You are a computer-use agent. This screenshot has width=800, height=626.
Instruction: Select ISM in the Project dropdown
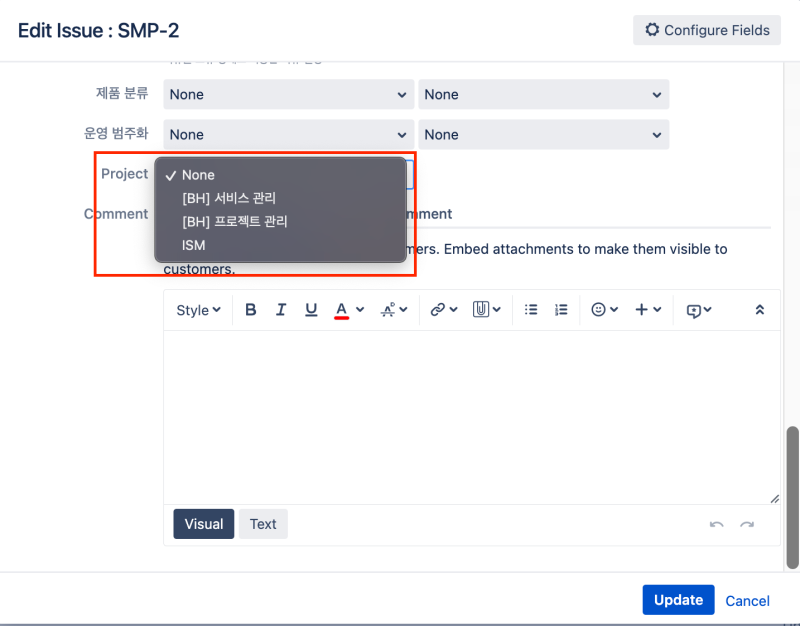(x=280, y=245)
